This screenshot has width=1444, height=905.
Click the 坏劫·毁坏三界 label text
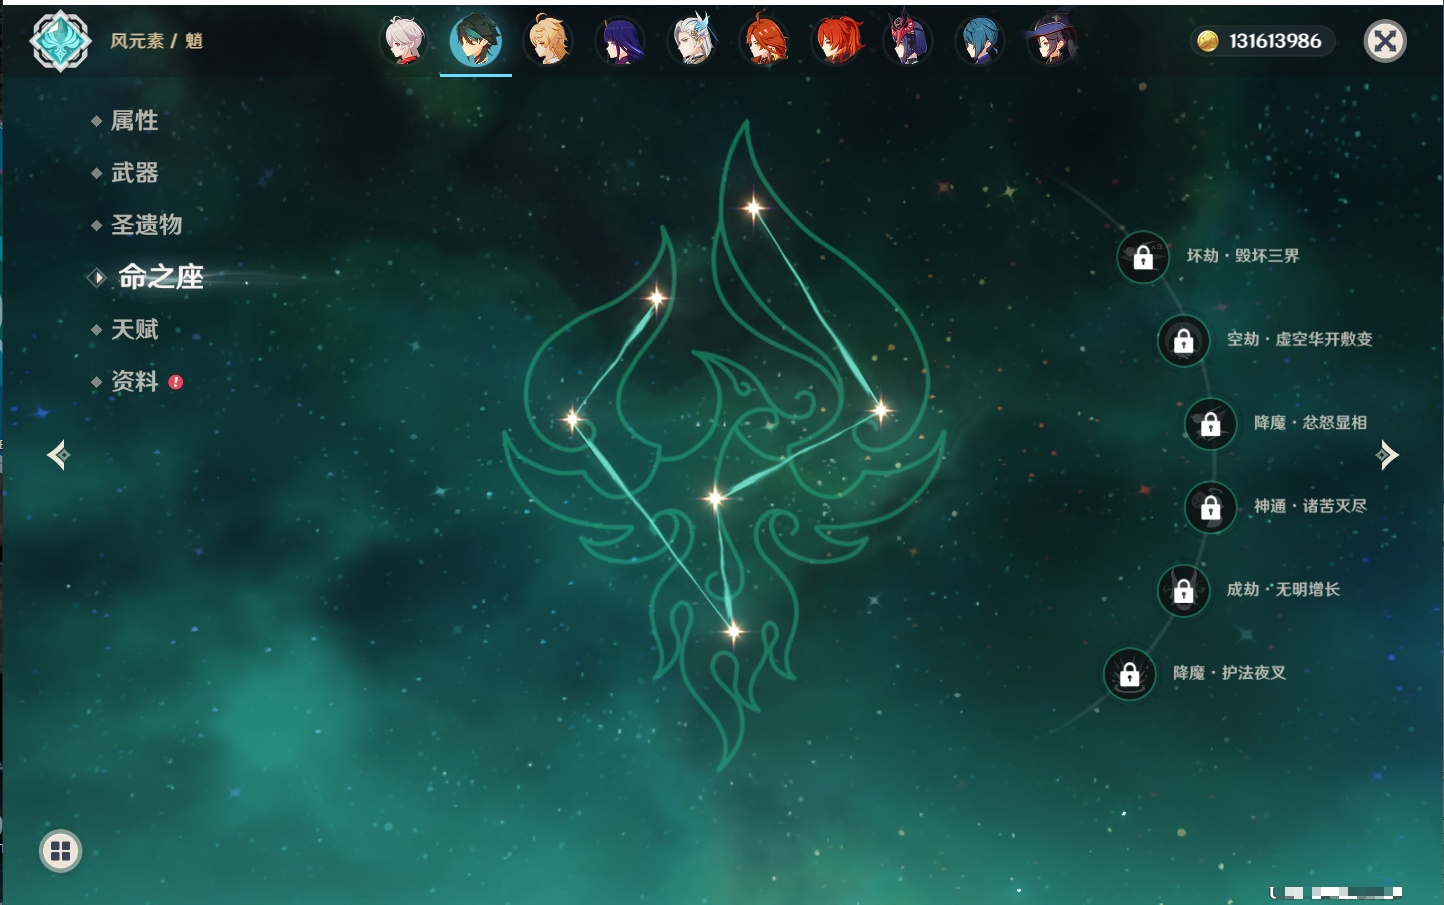(1243, 256)
